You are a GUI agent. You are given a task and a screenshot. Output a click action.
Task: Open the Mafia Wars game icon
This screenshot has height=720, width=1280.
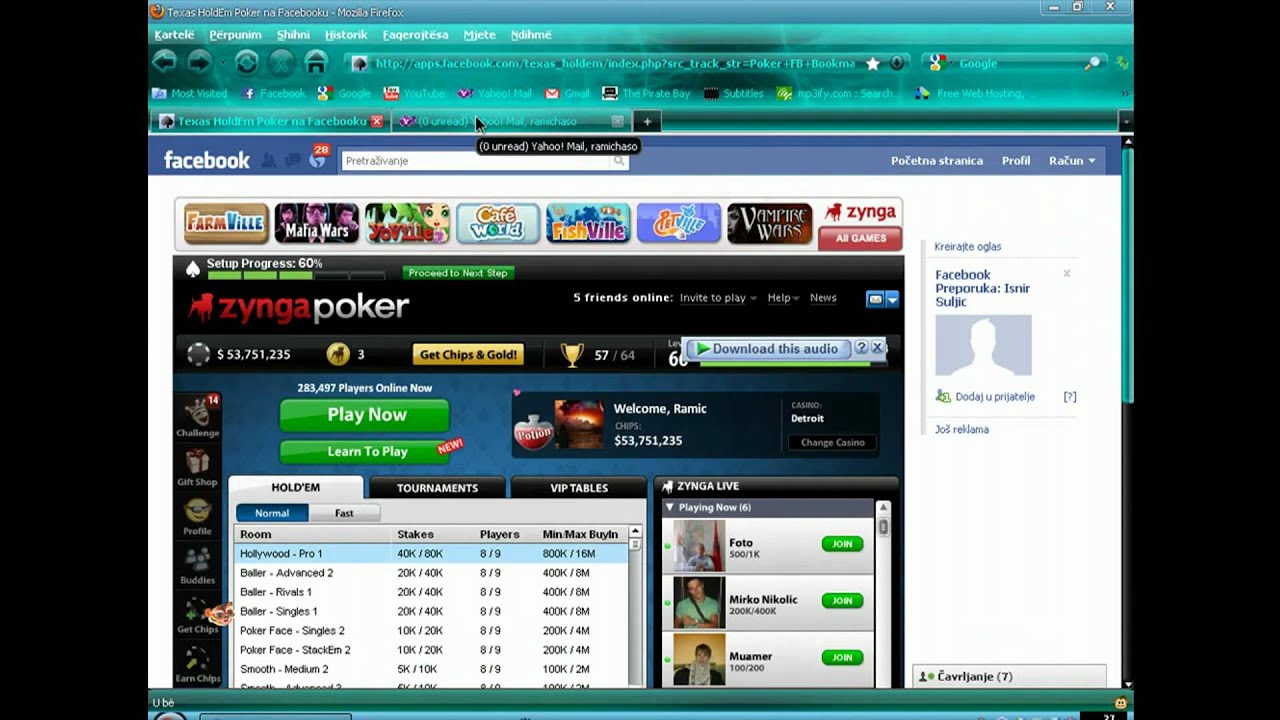(x=316, y=224)
